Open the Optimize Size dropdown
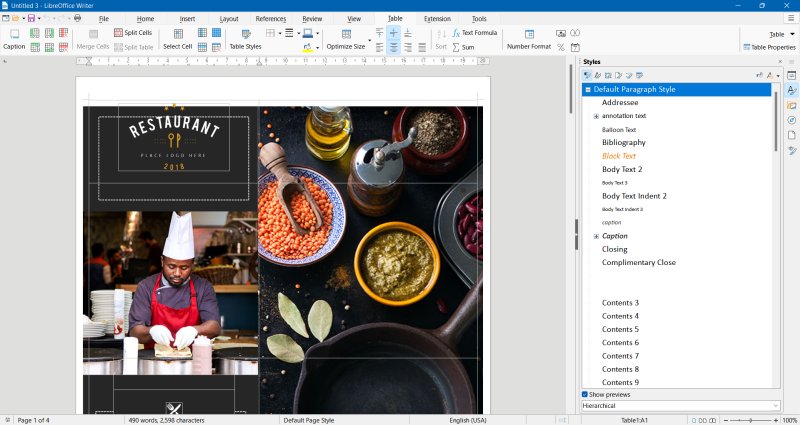The width and height of the screenshot is (800, 425). 368,40
